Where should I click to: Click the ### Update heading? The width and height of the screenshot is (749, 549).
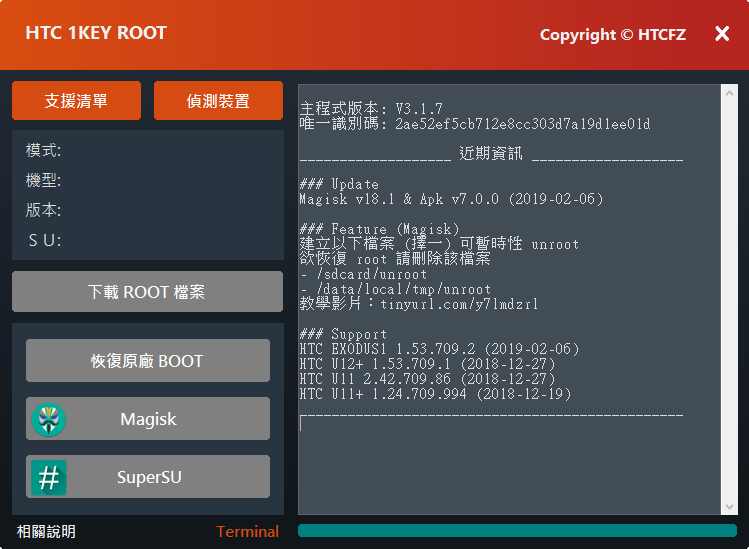339,184
